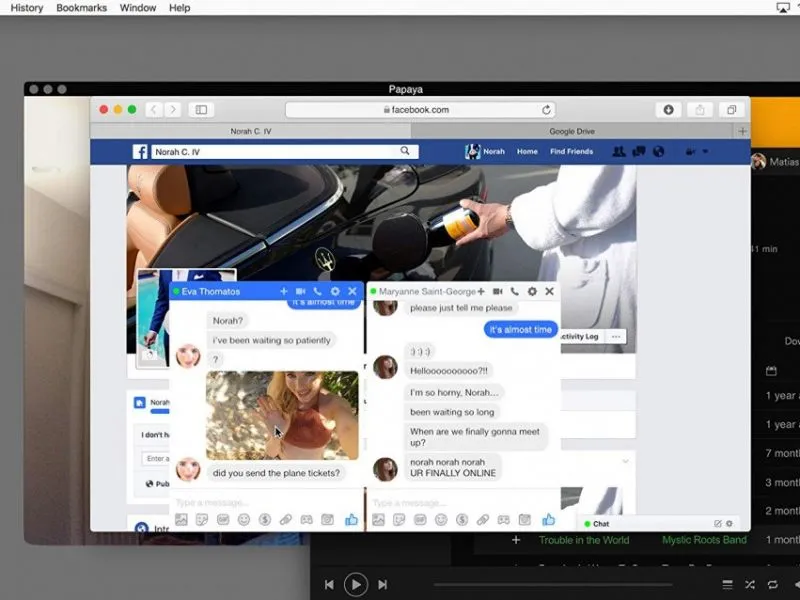Open the Activity Log button
The image size is (800, 600).
pos(582,337)
